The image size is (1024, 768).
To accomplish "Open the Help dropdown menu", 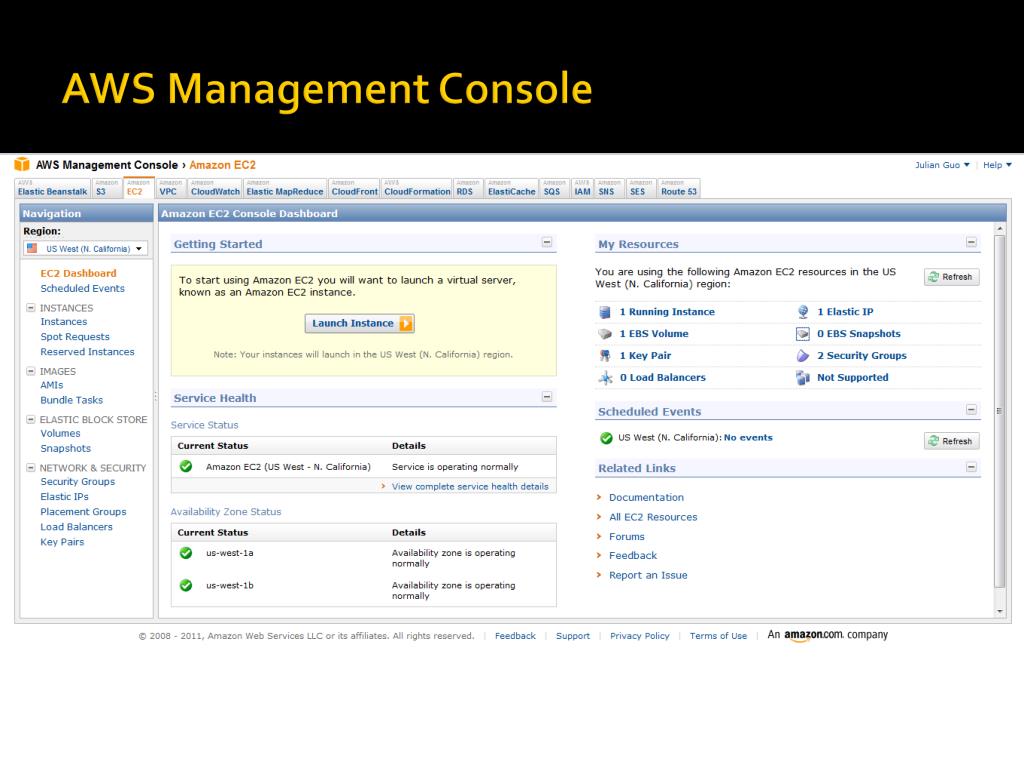I will coord(997,165).
